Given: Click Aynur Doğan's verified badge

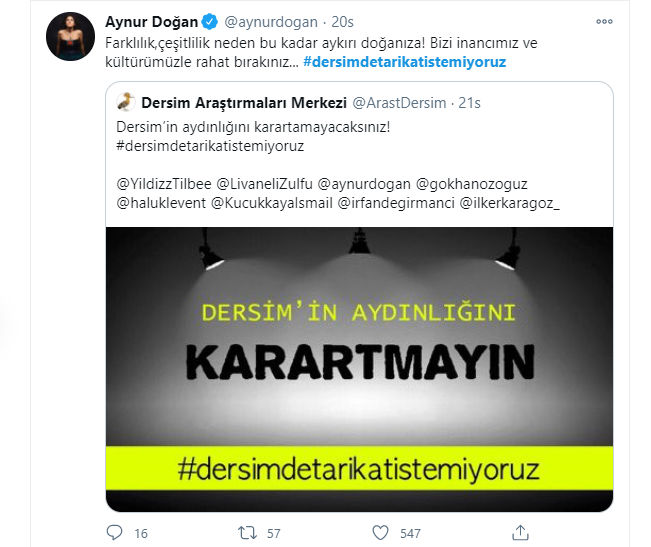Looking at the screenshot, I should click(x=210, y=22).
